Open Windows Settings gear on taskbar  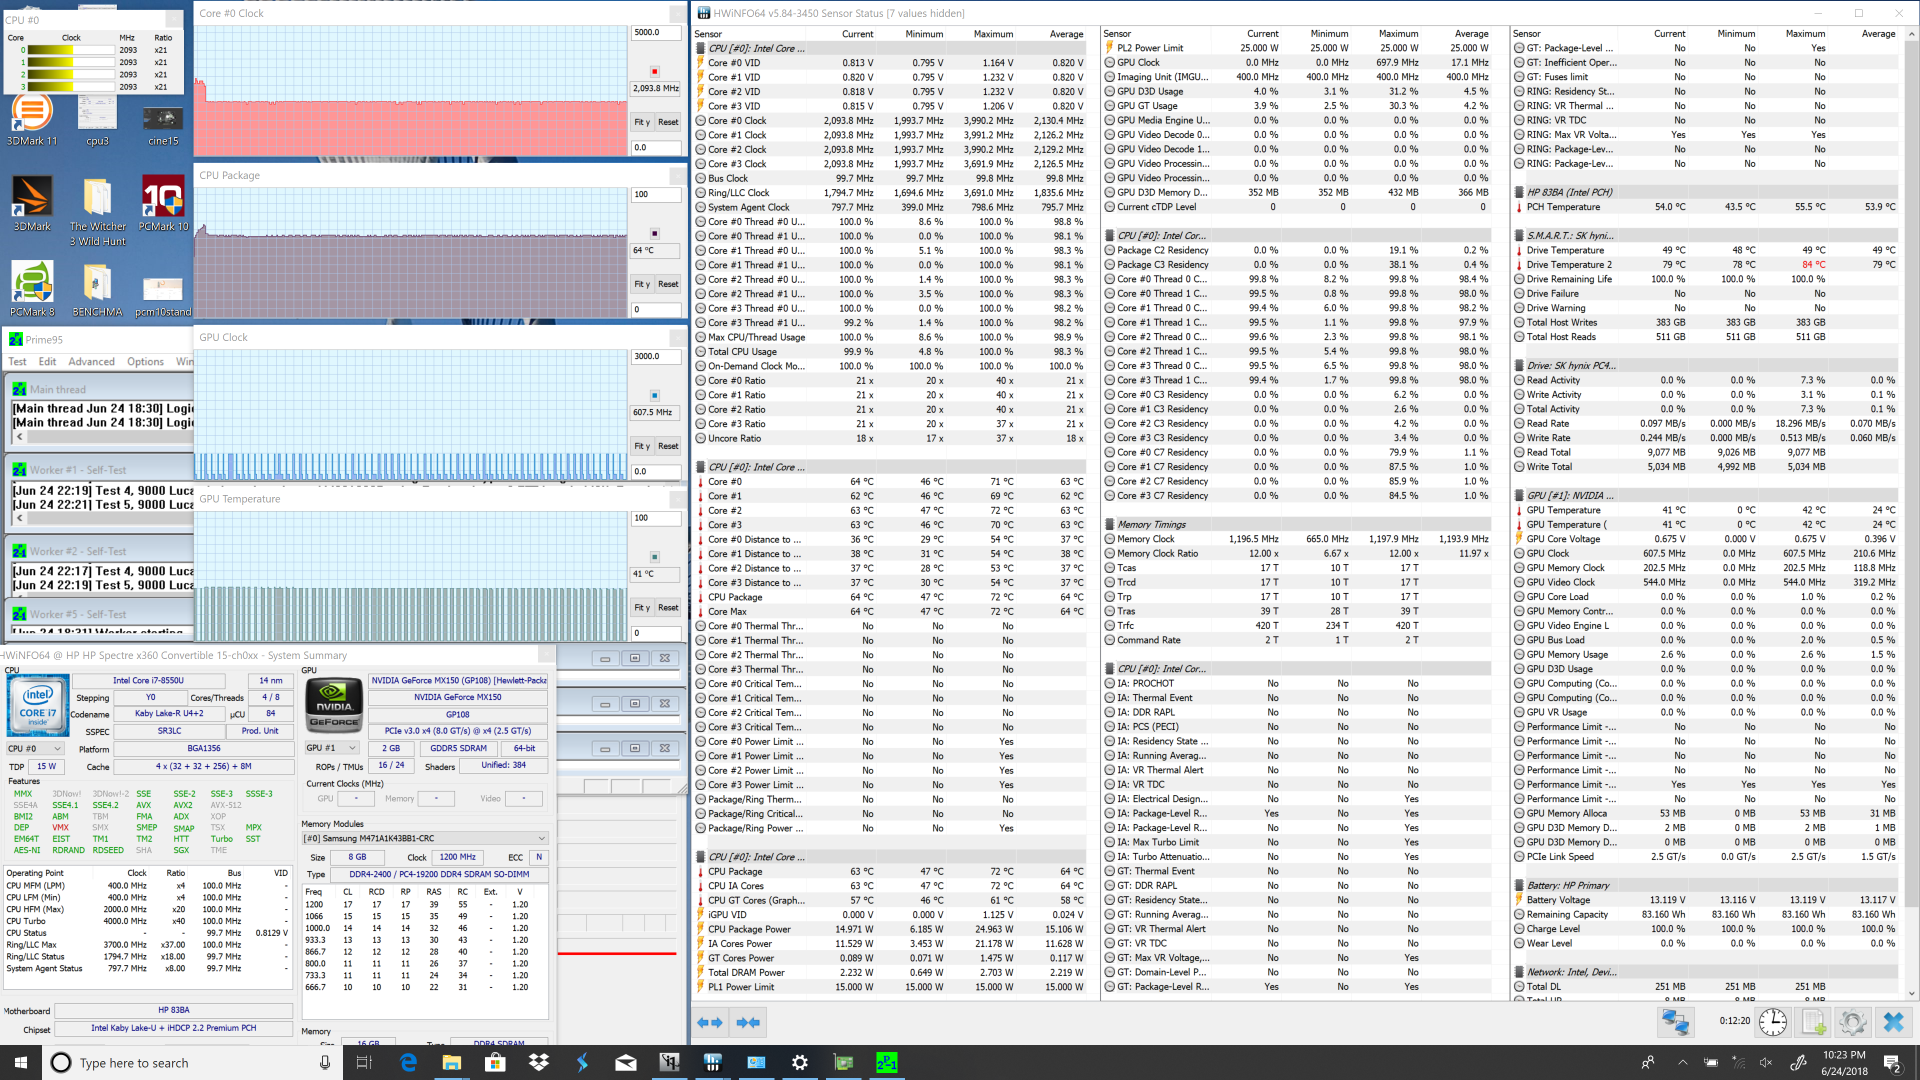(800, 1062)
